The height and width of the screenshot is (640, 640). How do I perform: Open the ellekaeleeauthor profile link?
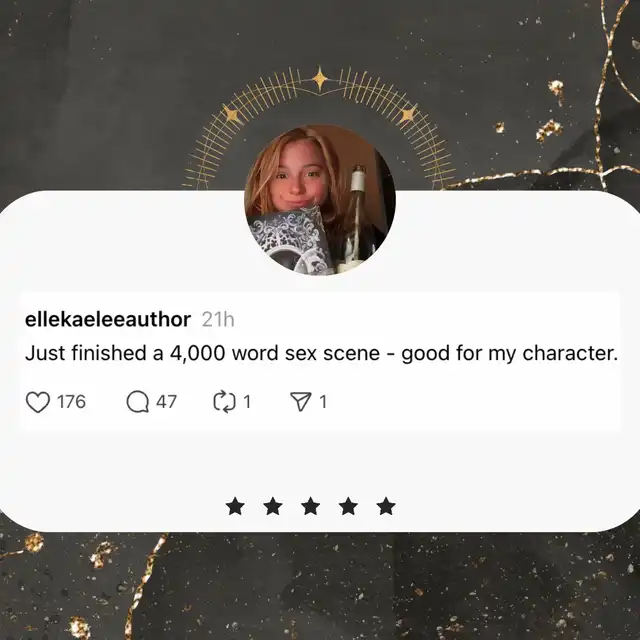[108, 319]
